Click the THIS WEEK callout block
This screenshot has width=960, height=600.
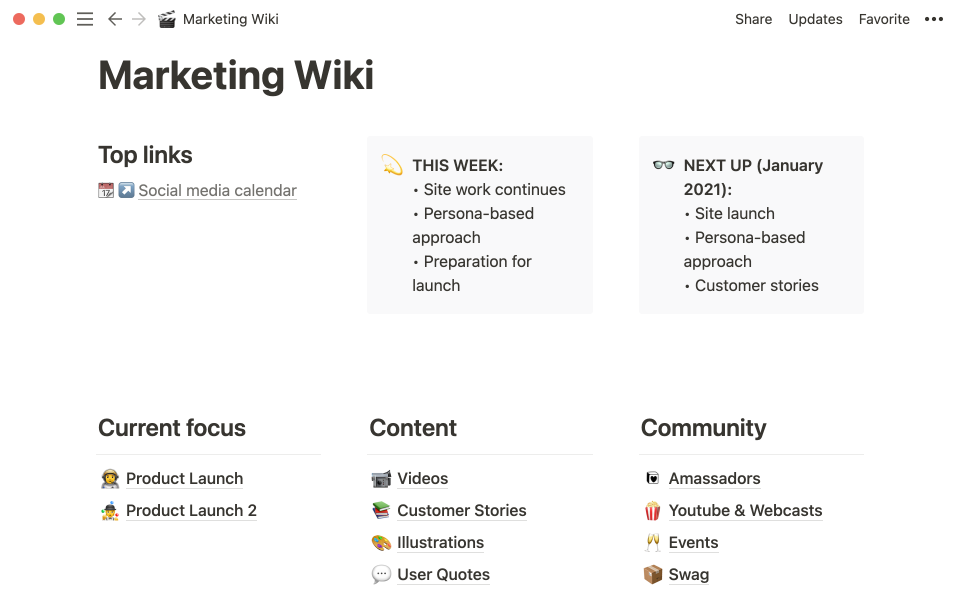[480, 225]
